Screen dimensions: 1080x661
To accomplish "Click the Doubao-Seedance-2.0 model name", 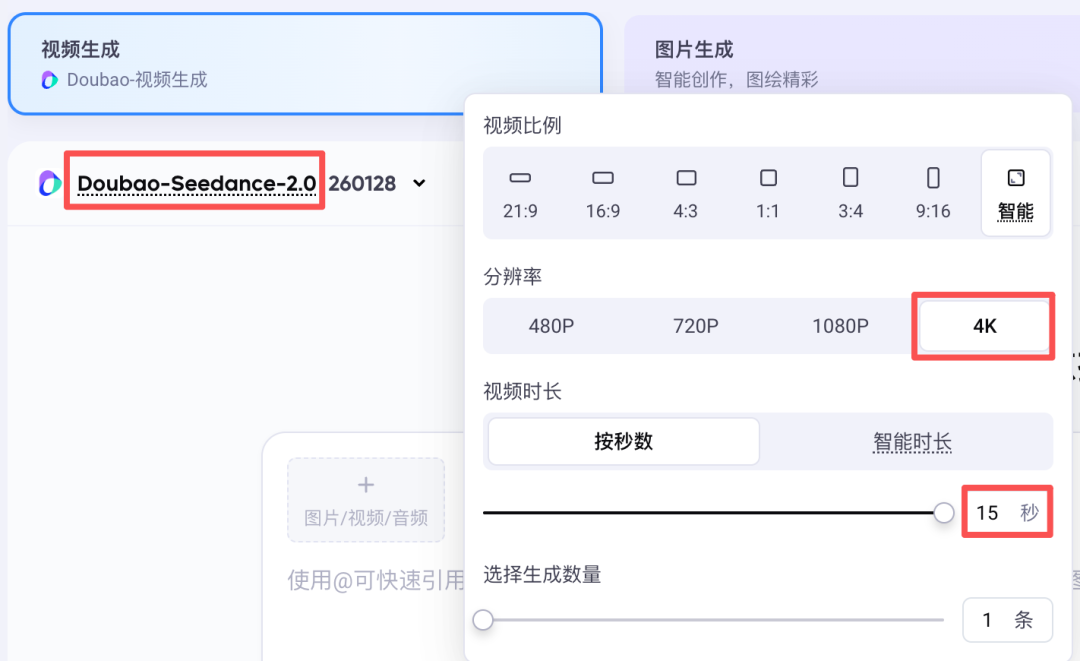I will tap(196, 183).
